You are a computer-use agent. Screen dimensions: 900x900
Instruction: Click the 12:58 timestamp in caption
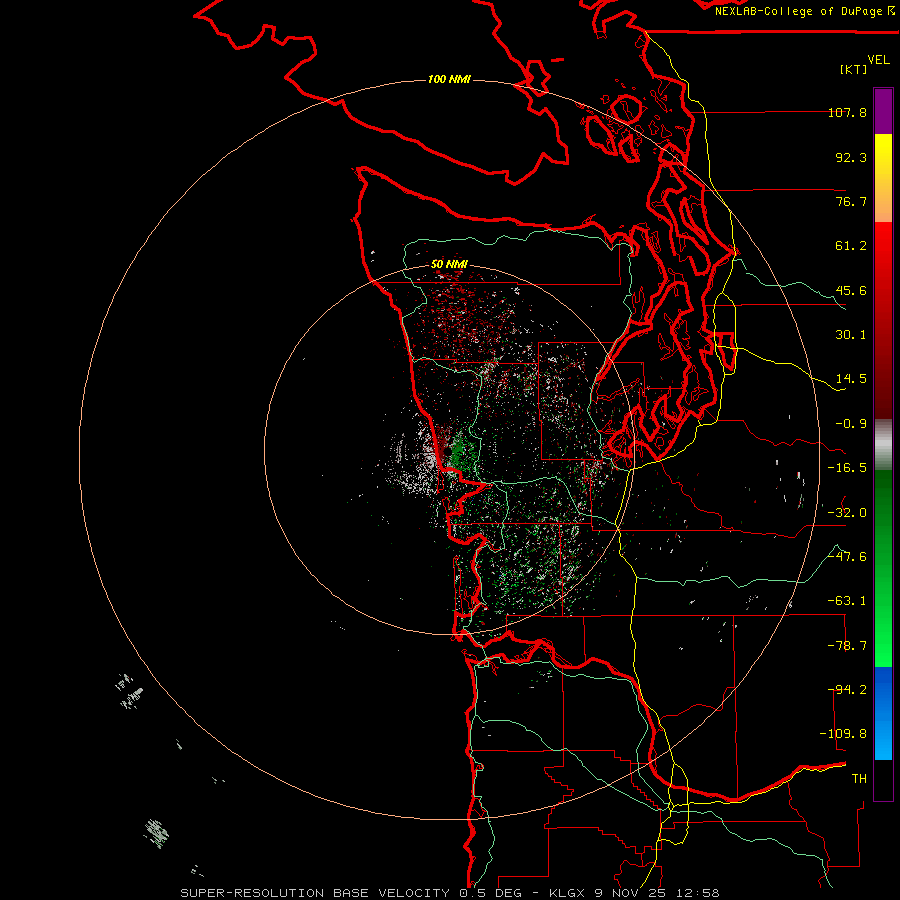click(x=697, y=893)
